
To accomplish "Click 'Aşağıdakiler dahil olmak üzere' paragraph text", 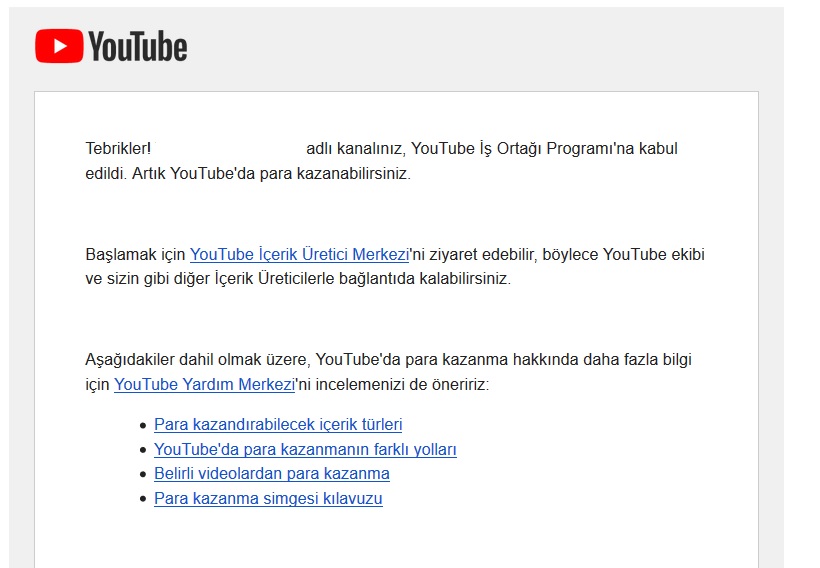I will [x=198, y=360].
